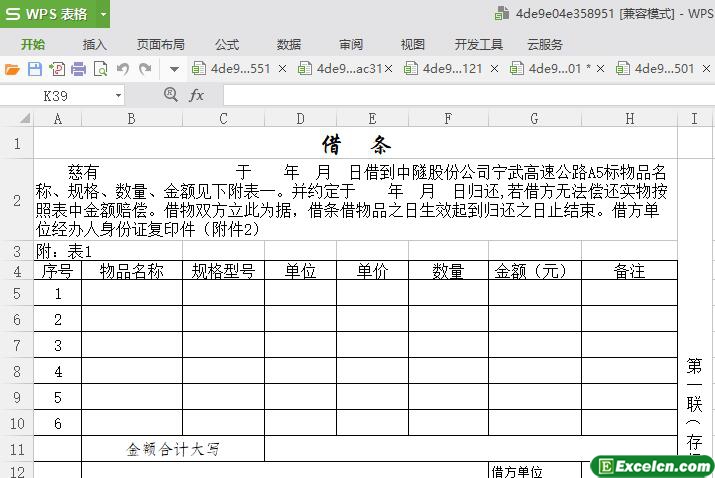Click the 单价 header cell
The width and height of the screenshot is (715, 478).
click(x=372, y=270)
